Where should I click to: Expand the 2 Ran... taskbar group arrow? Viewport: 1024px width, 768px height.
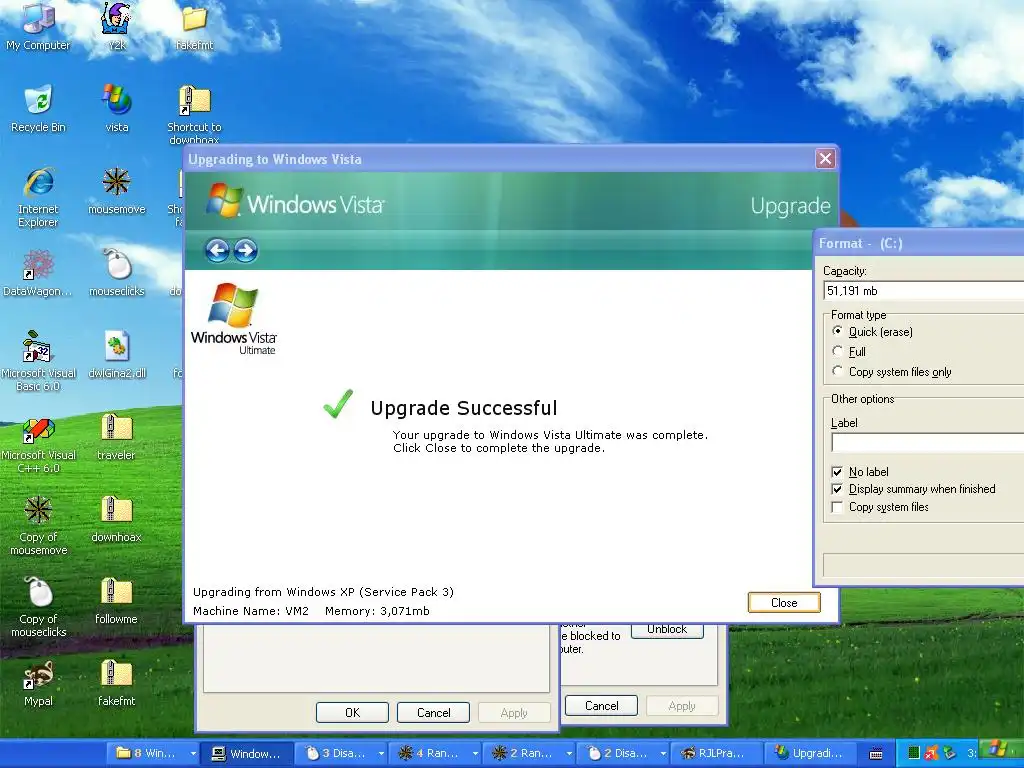(x=569, y=754)
